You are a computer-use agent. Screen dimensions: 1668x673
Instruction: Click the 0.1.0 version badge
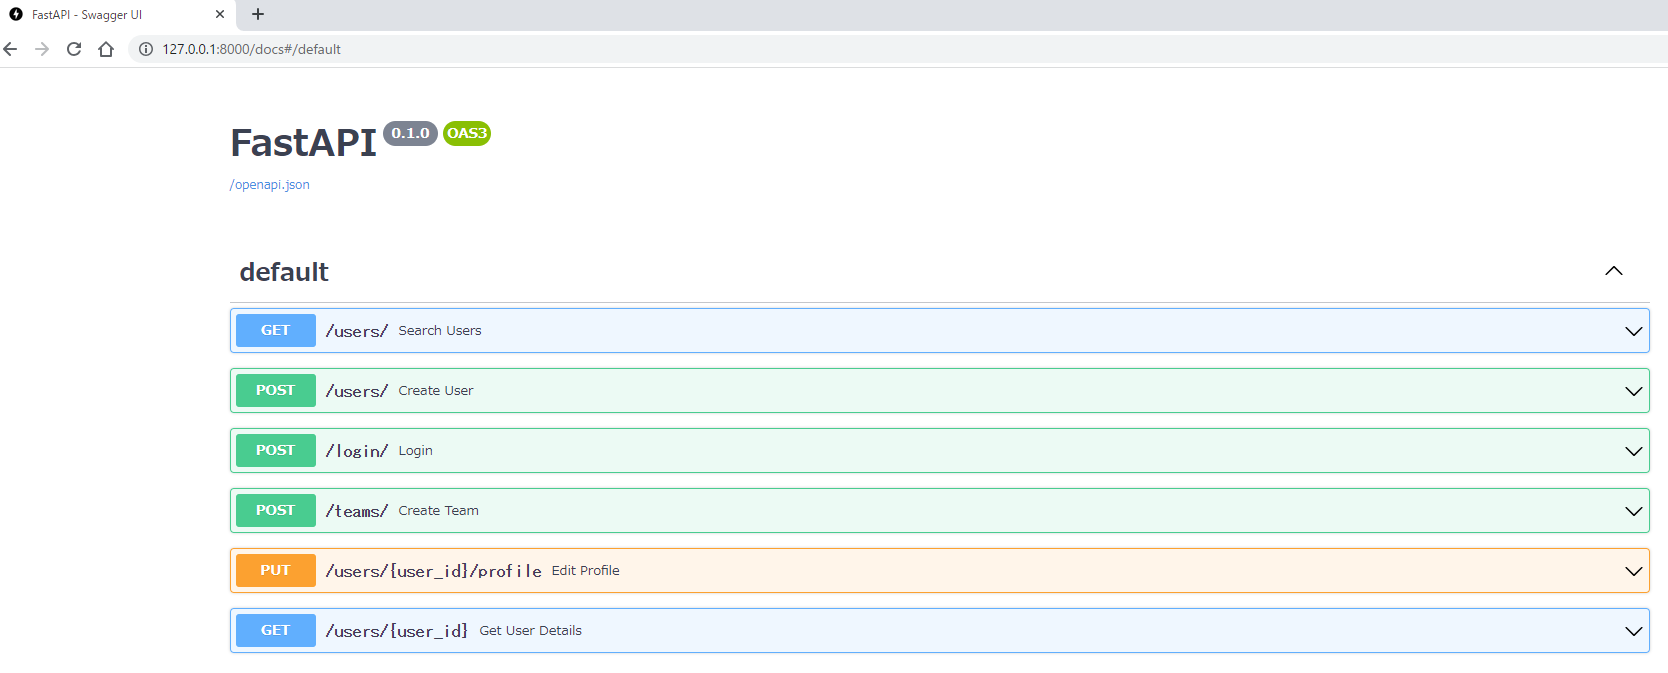click(410, 133)
